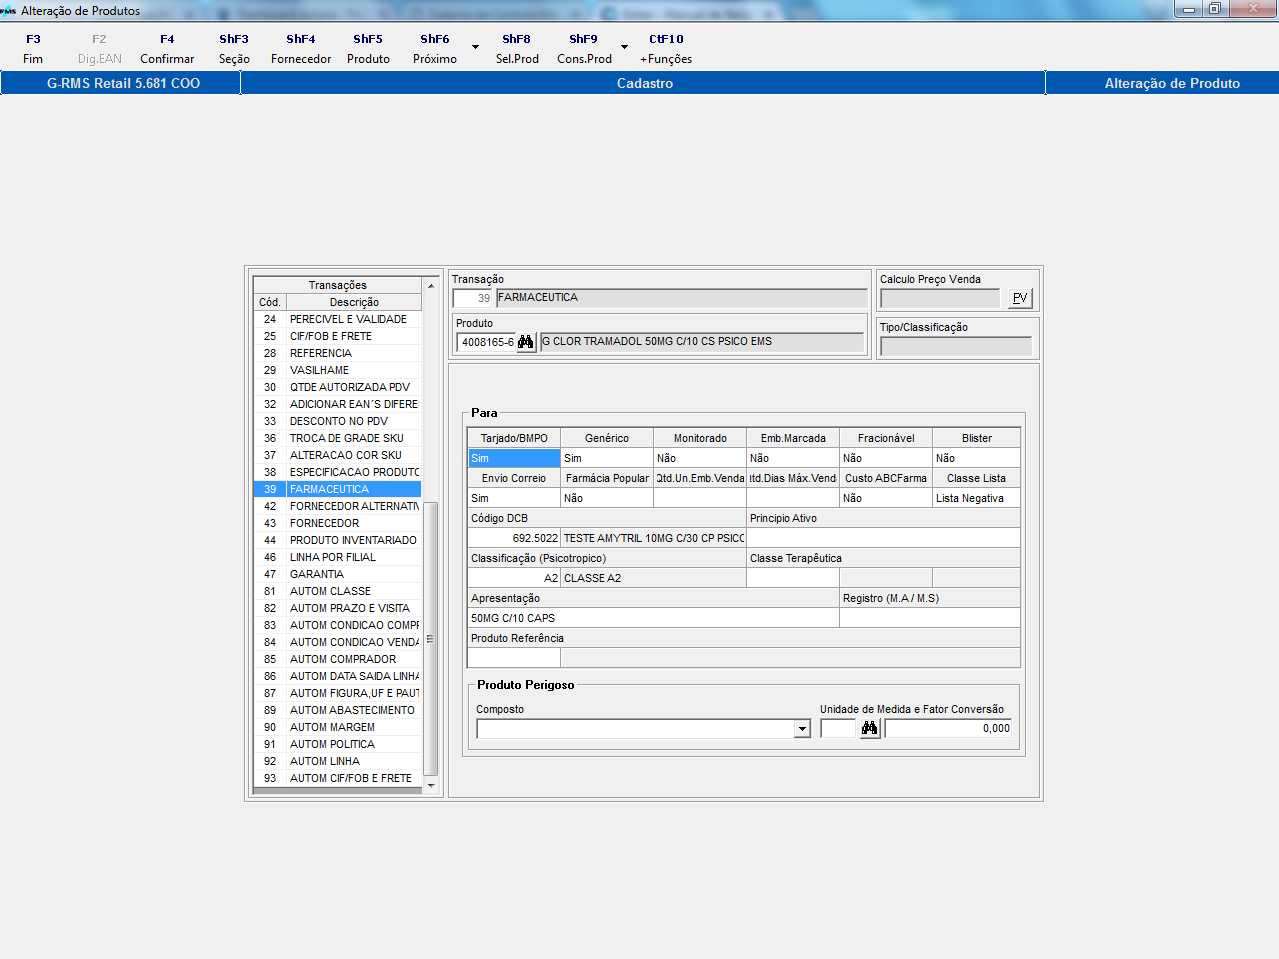Screen dimensions: 1279x959
Task: Open the Composto dropdown arrow
Action: pyautogui.click(x=802, y=729)
